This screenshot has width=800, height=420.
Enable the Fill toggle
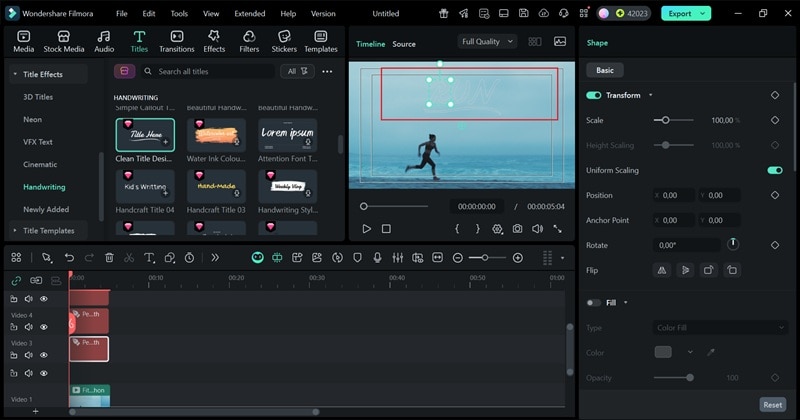click(594, 302)
